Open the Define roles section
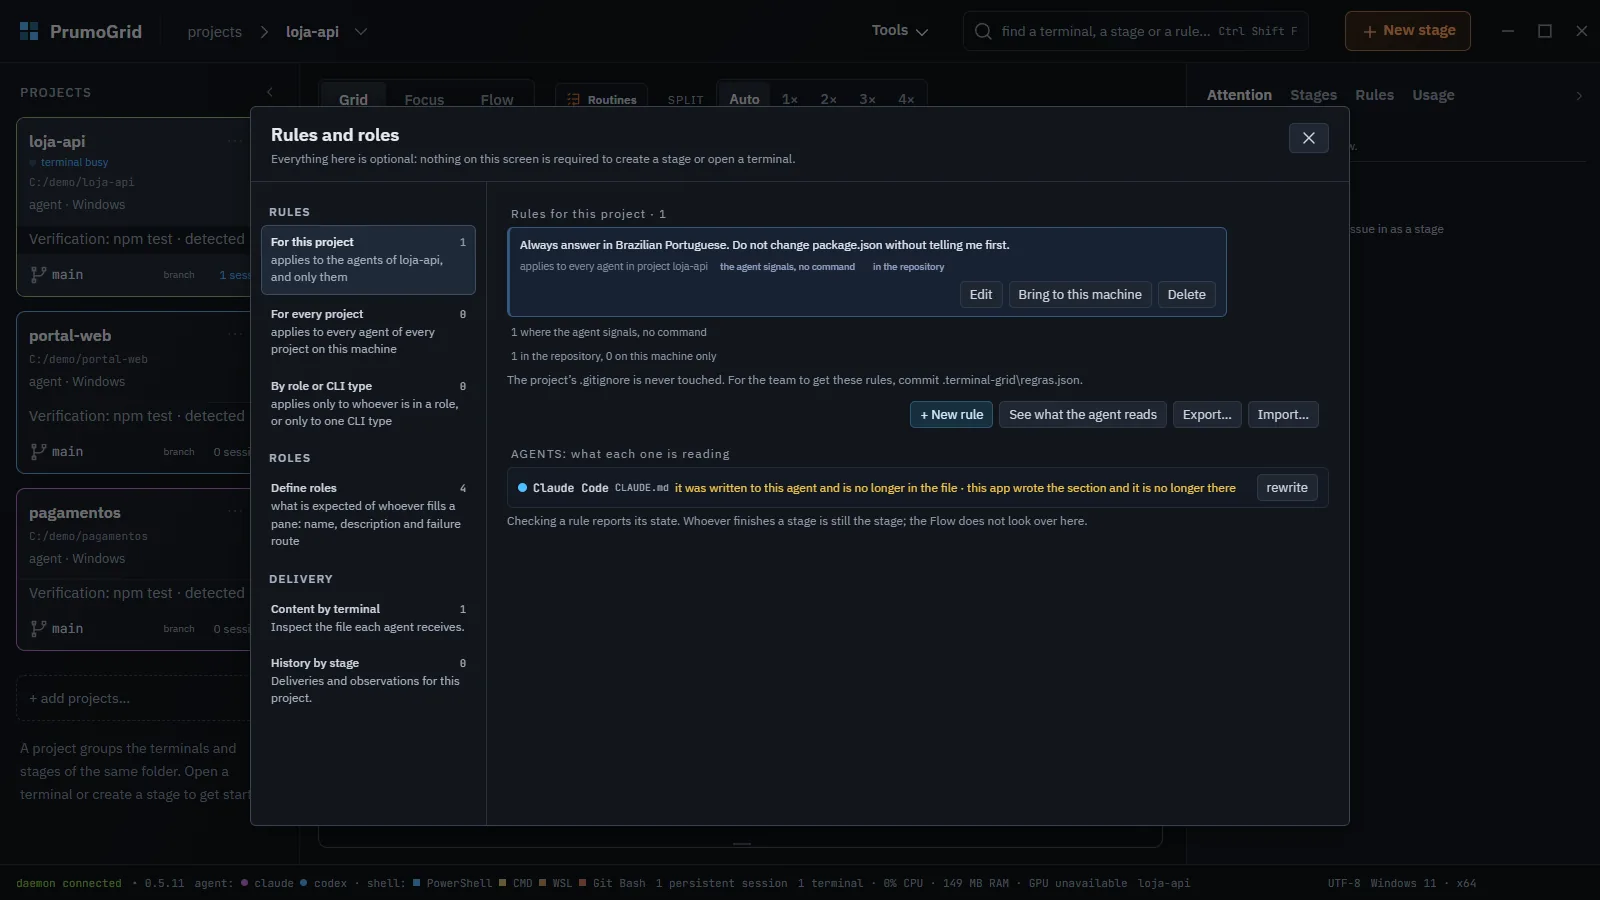The height and width of the screenshot is (900, 1600). pyautogui.click(x=368, y=514)
